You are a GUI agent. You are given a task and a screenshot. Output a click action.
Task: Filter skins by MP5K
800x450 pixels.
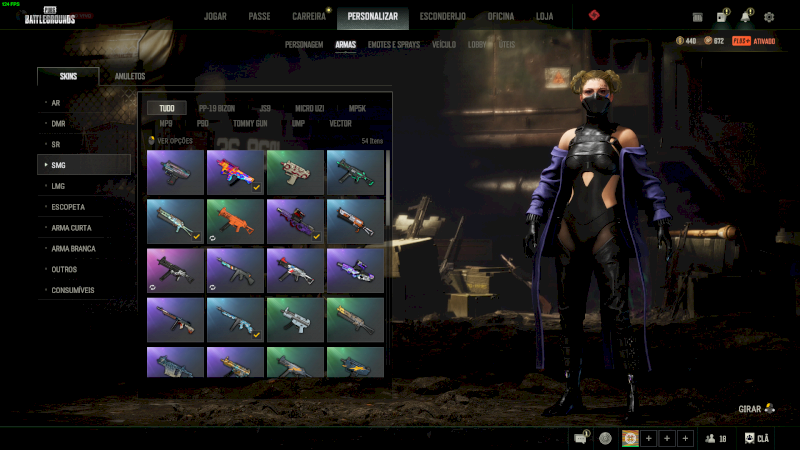click(357, 108)
